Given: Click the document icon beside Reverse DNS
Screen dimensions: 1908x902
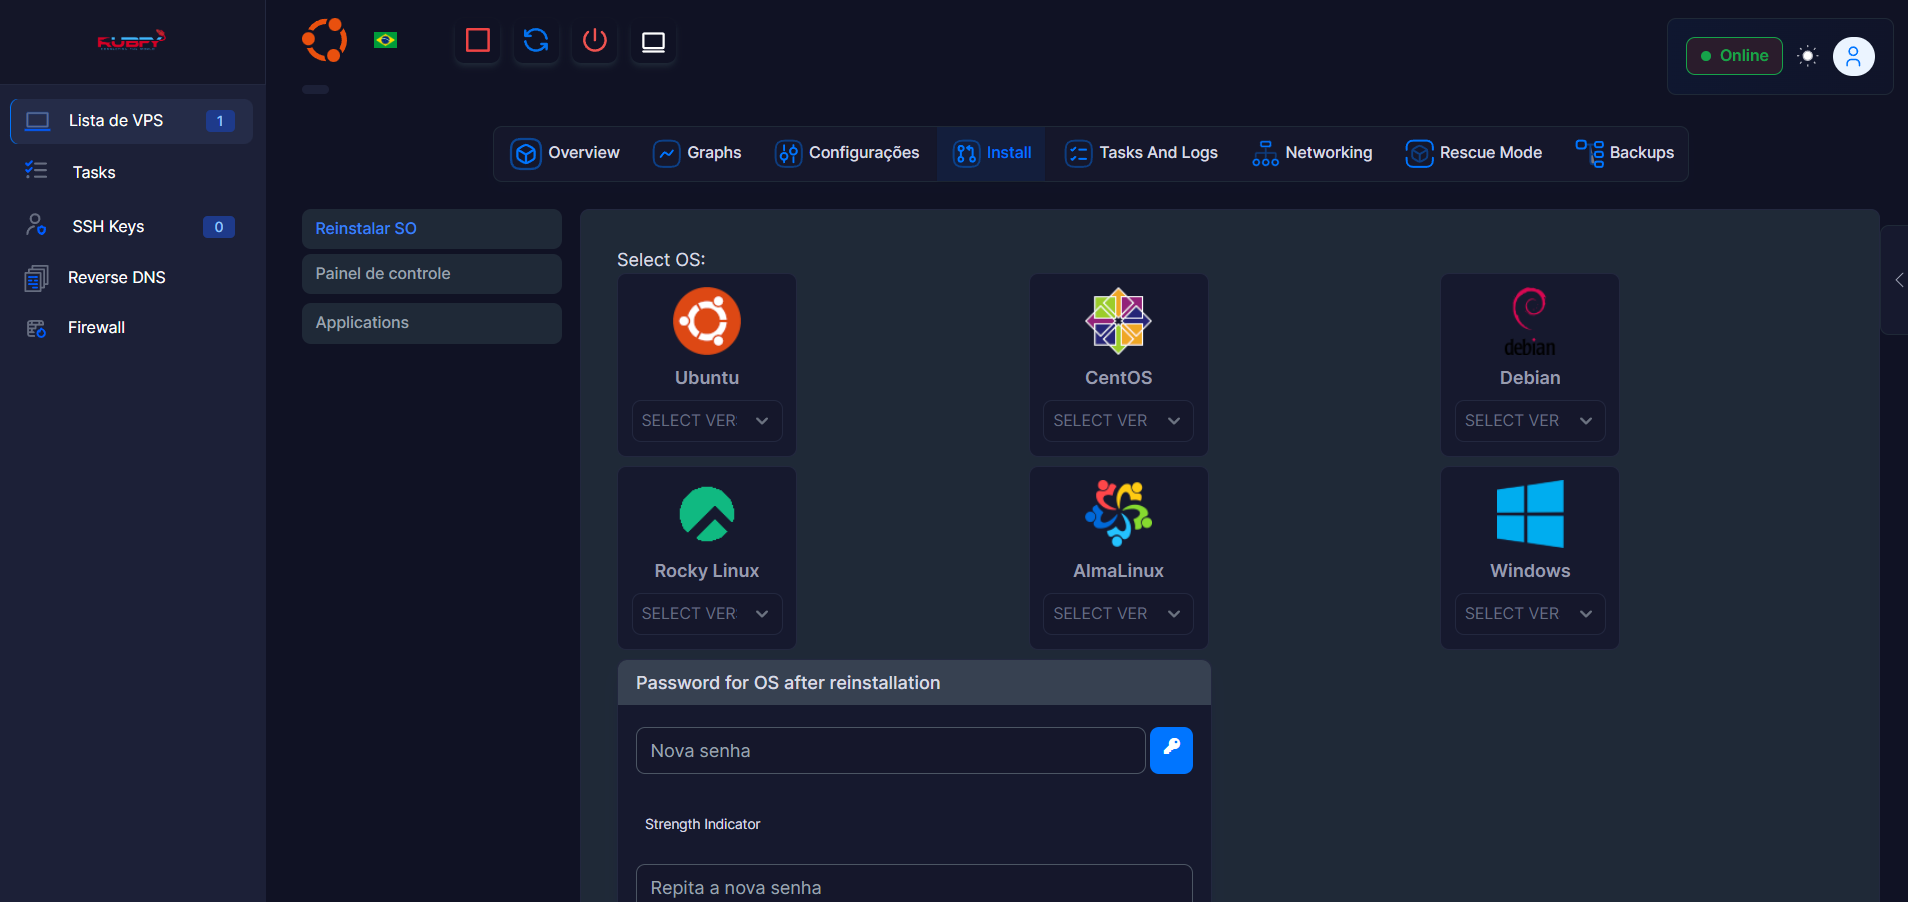Looking at the screenshot, I should 36,278.
